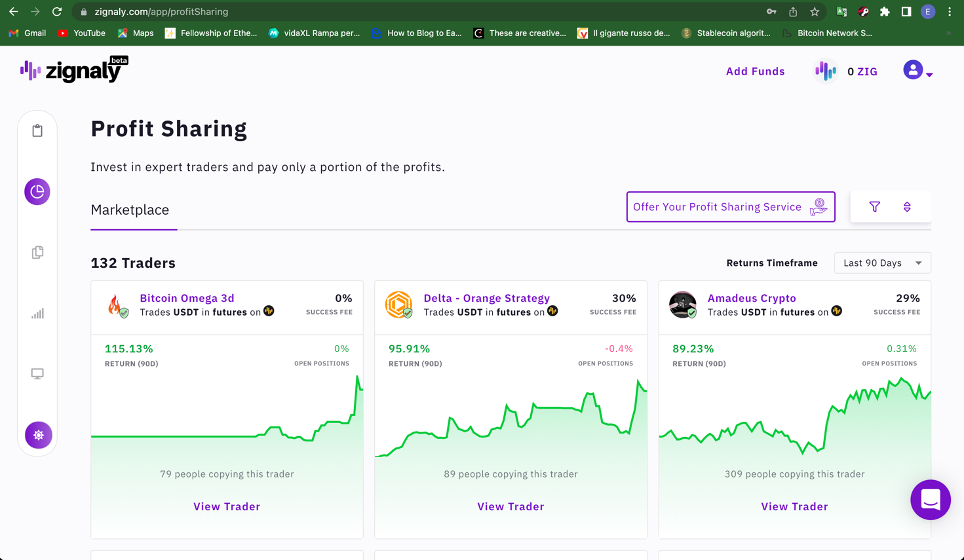This screenshot has width=964, height=560.
Task: Click ZIG token balance icon
Action: (x=825, y=71)
